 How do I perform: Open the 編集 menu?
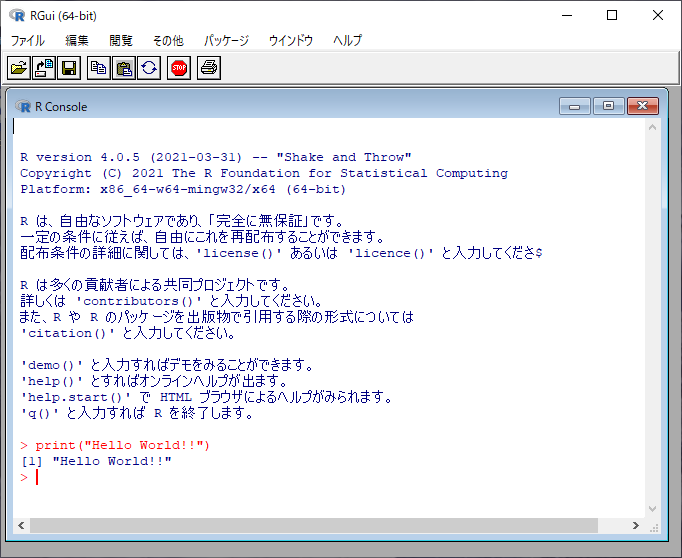tap(77, 40)
